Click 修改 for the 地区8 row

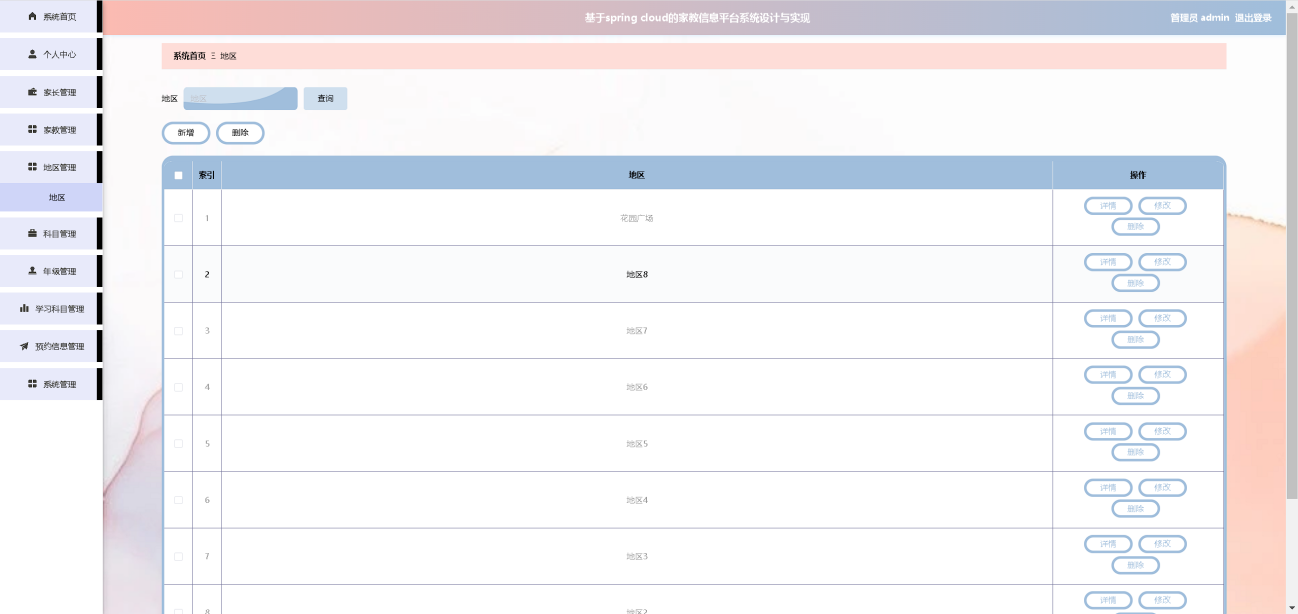1162,262
